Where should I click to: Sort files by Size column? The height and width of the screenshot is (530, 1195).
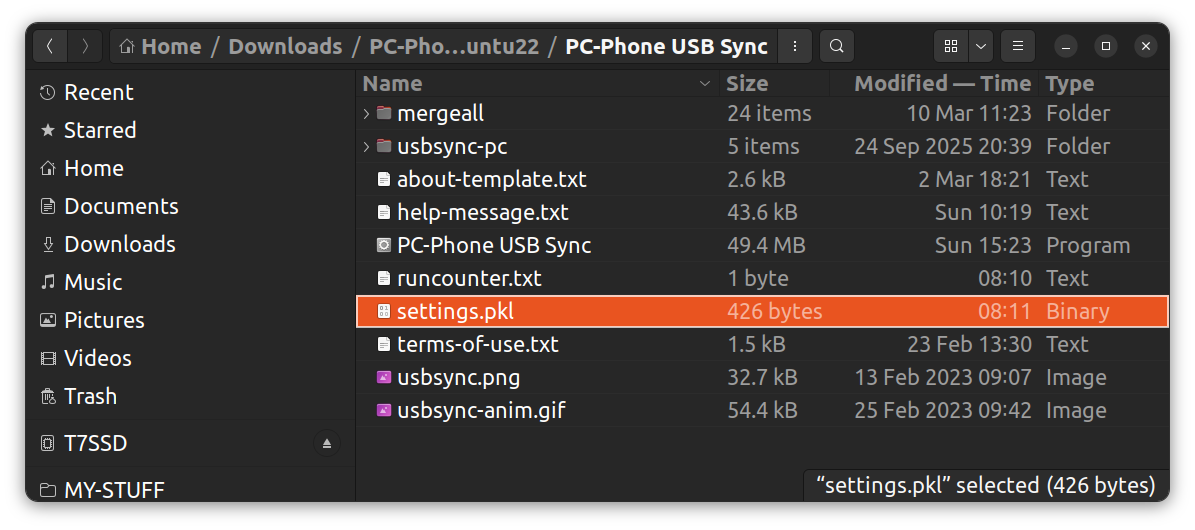click(747, 83)
